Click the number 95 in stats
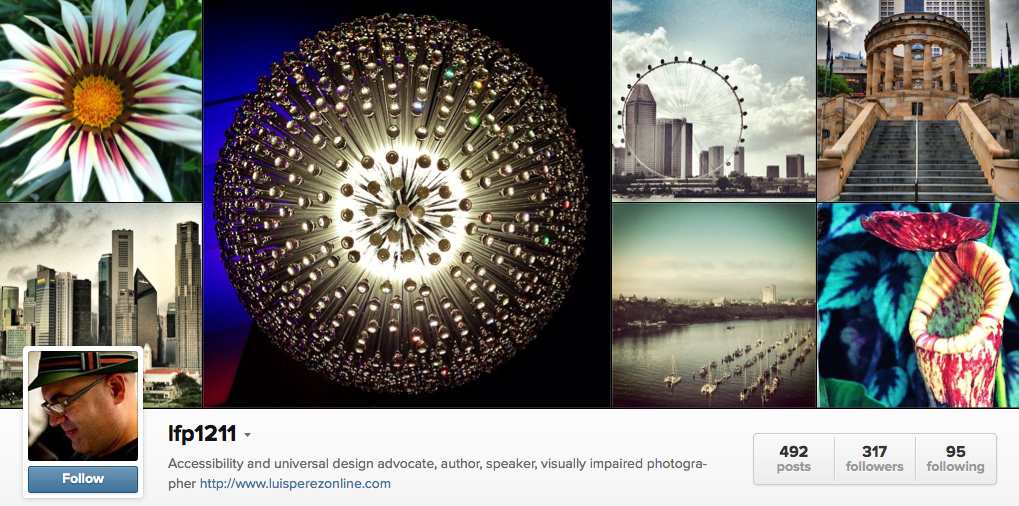The height and width of the screenshot is (506, 1019). [955, 451]
